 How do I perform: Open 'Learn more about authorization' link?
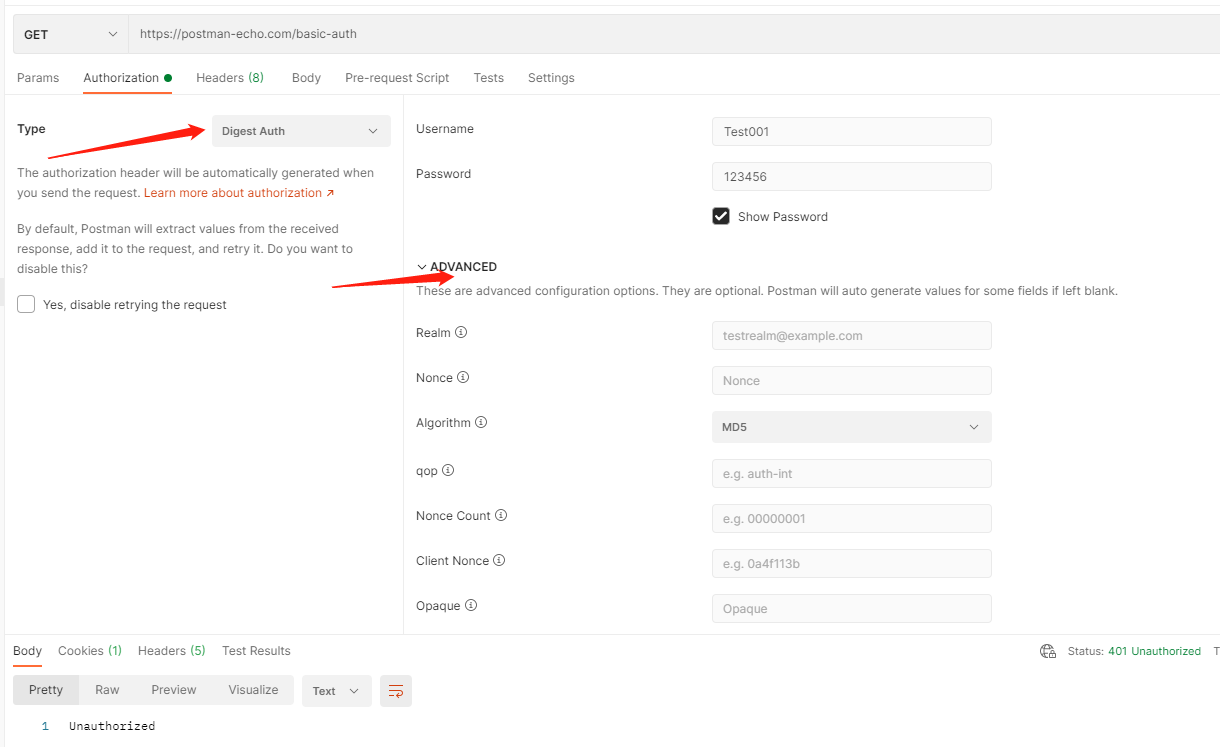coord(238,193)
